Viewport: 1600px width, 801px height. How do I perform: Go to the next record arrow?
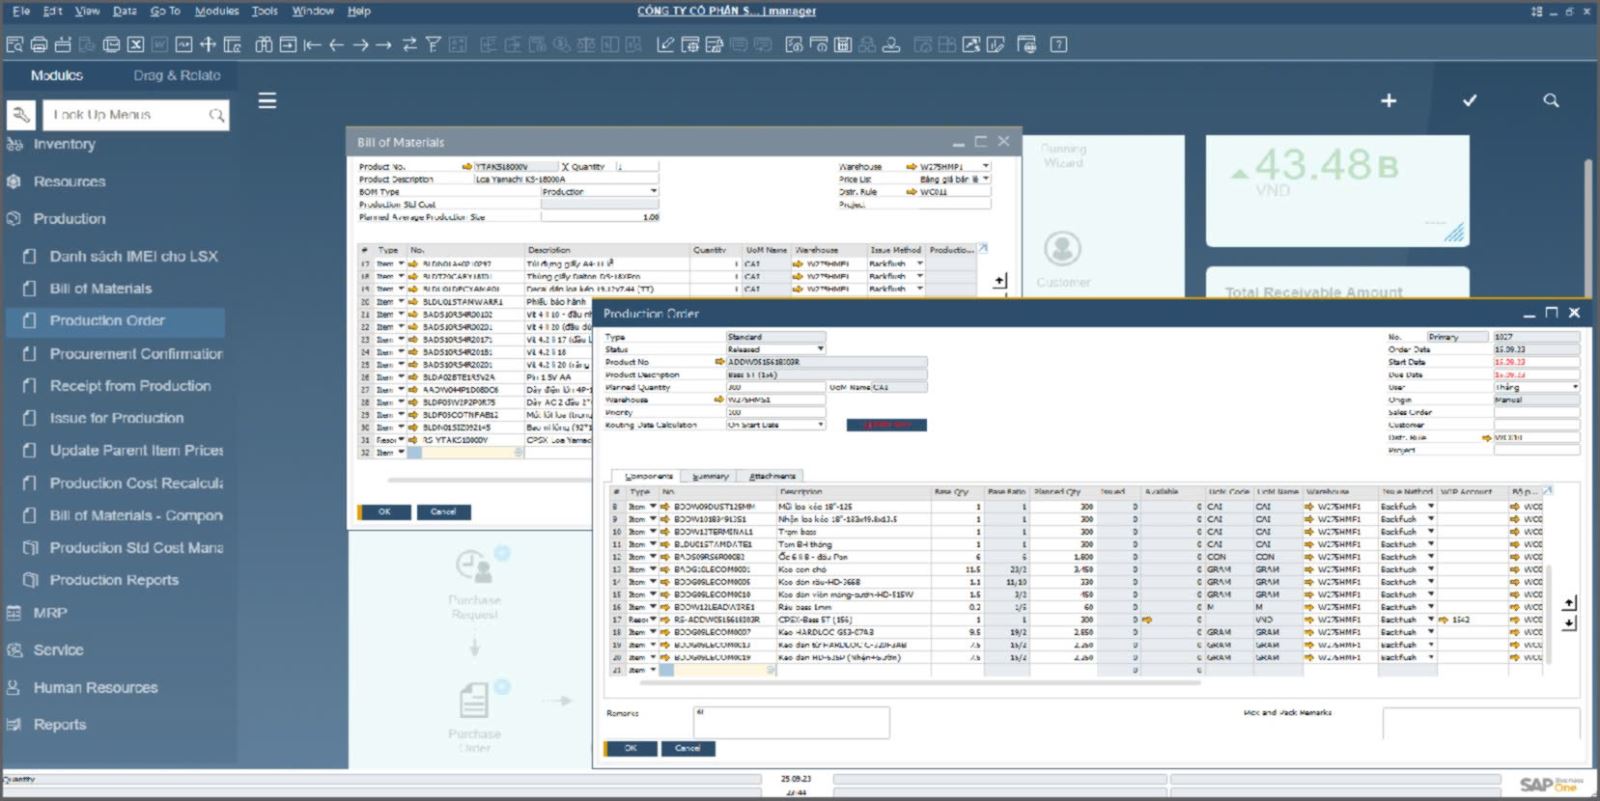point(361,44)
